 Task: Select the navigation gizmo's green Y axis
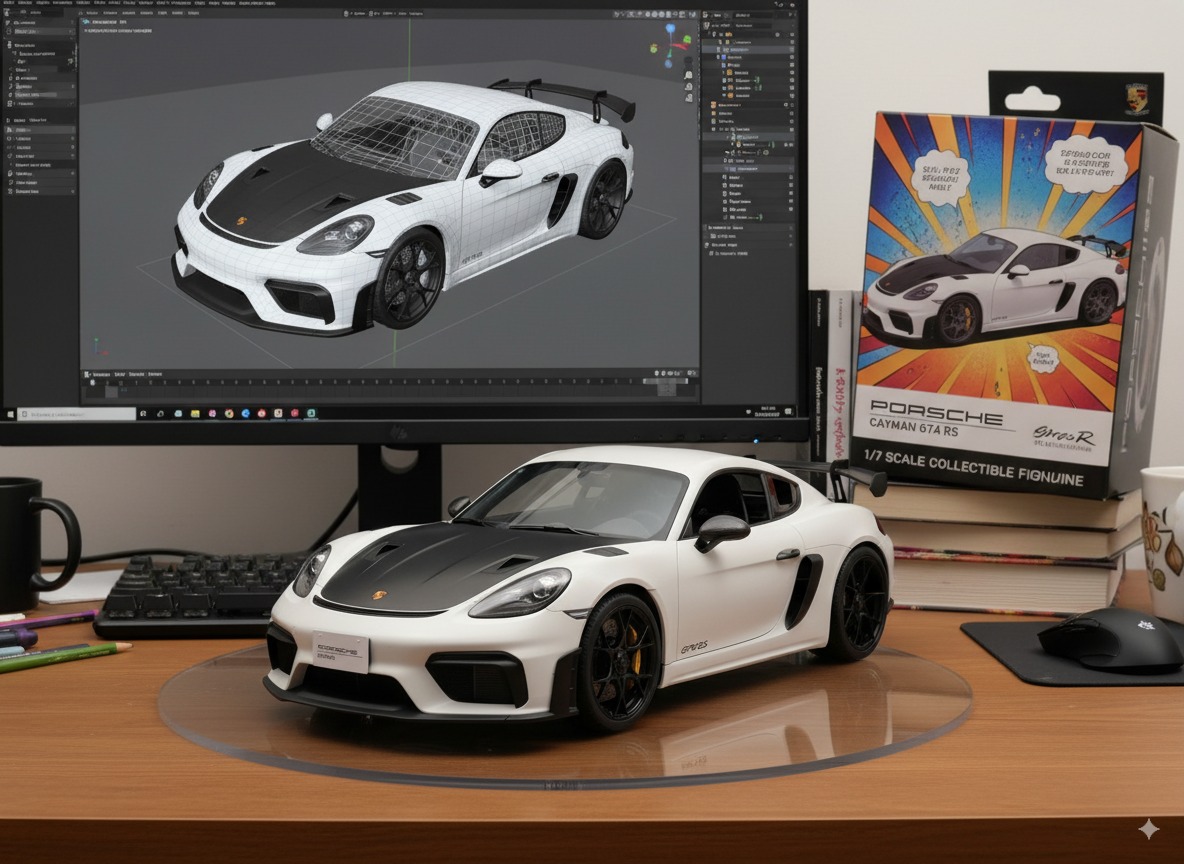686,38
